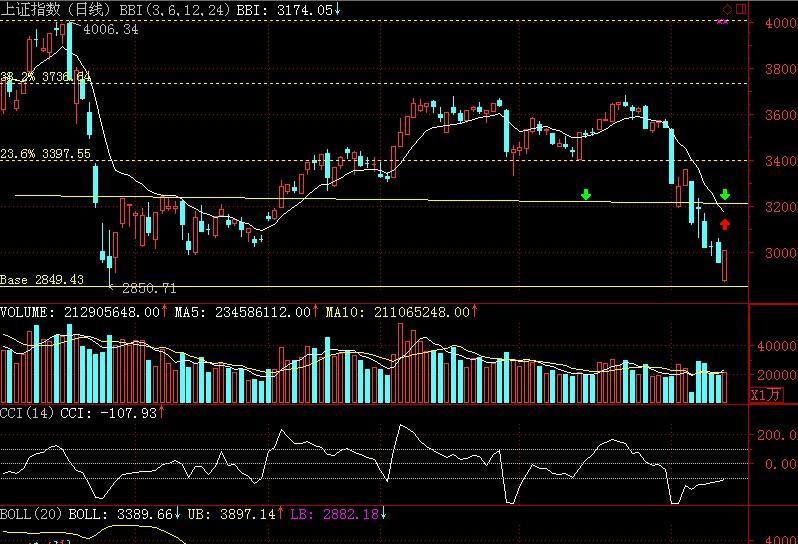798x544 pixels.
Task: Click the split-pane rectangle icon beside the diamond
Action: point(741,9)
